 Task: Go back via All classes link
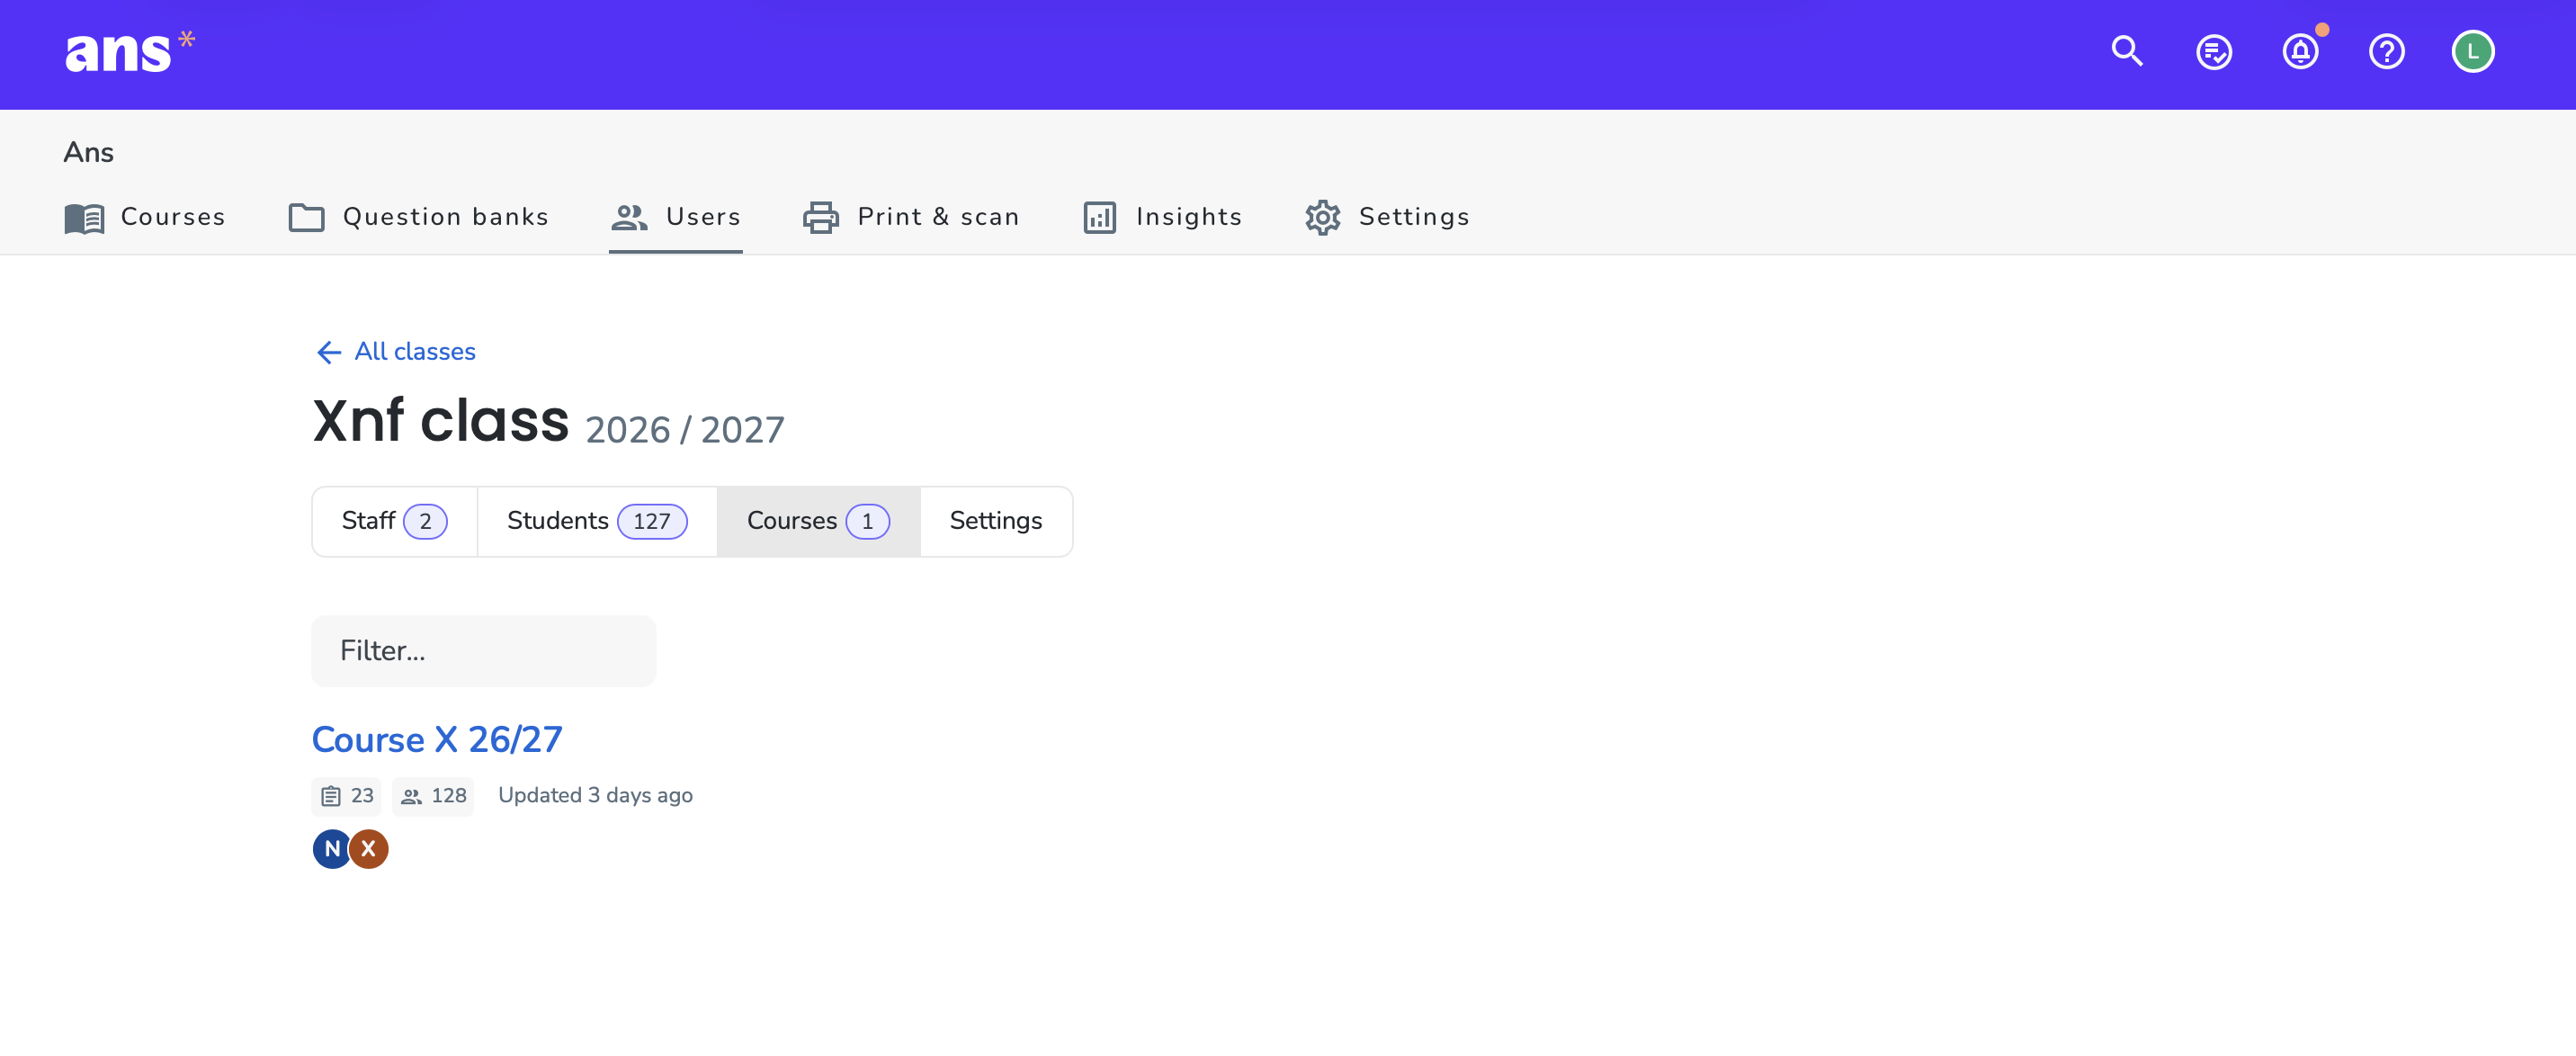(395, 352)
